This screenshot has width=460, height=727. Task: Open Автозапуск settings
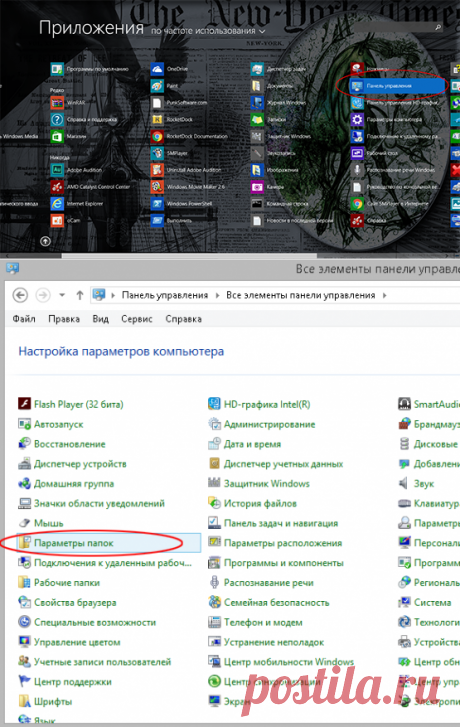[x=51, y=424]
